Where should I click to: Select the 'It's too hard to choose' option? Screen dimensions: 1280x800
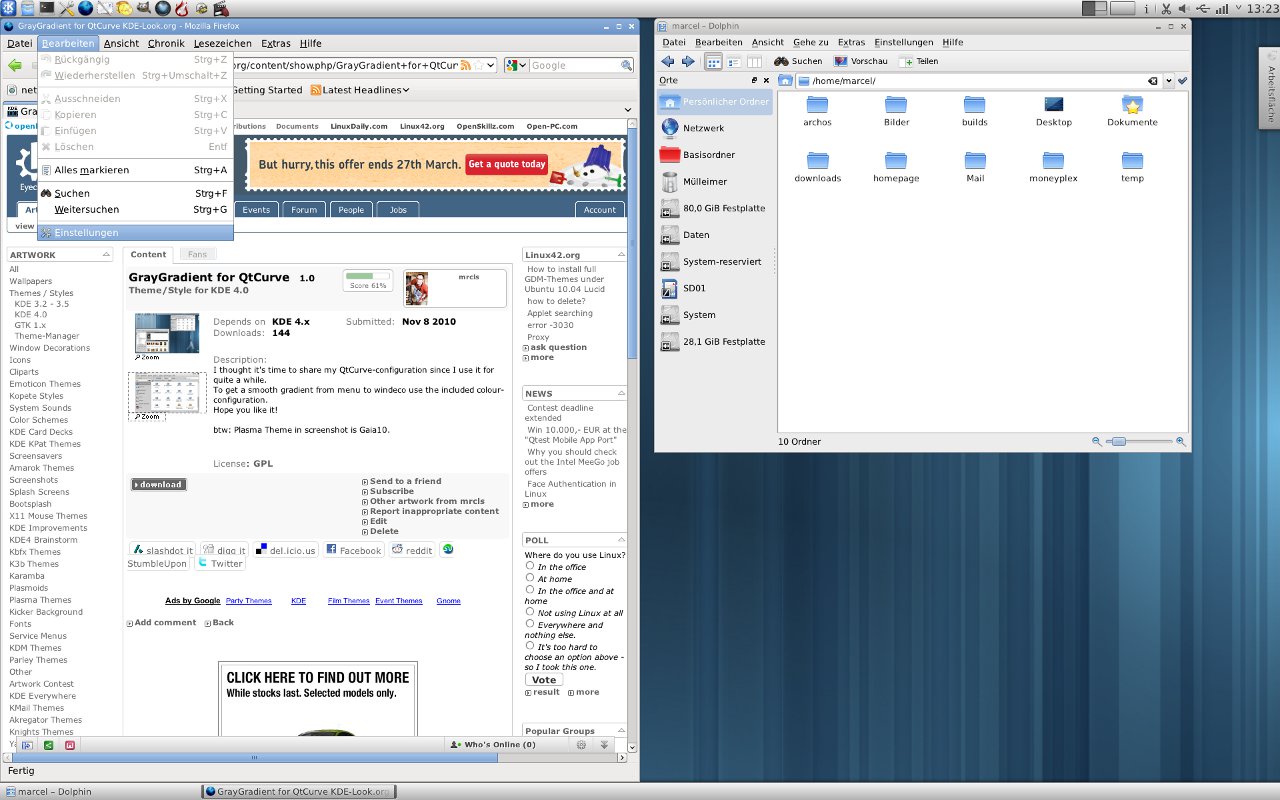[530, 645]
